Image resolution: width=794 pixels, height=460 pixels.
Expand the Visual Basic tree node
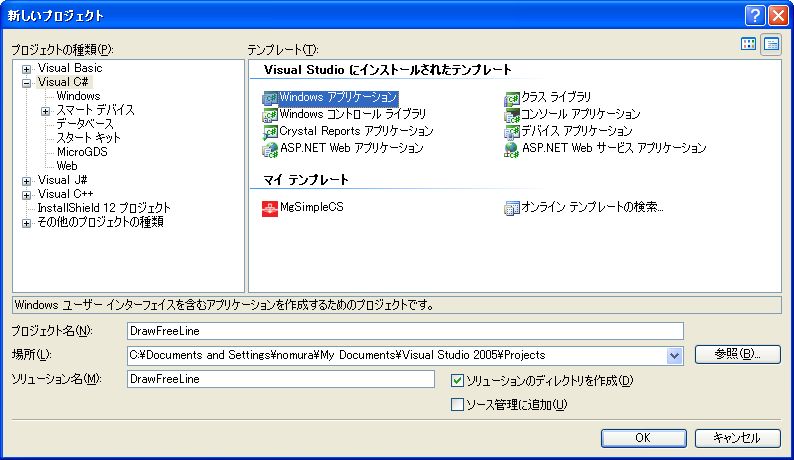[26, 68]
